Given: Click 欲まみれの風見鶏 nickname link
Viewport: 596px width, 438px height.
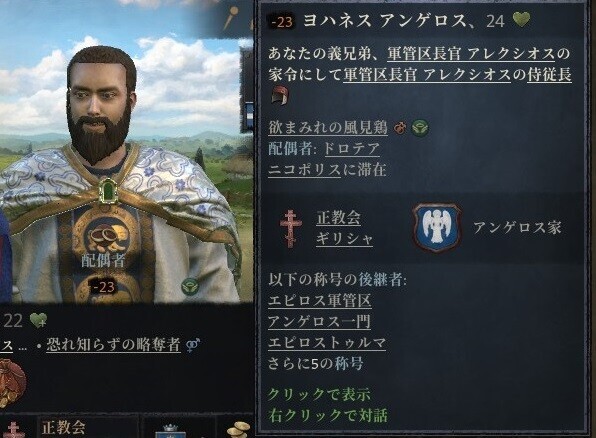Looking at the screenshot, I should coord(328,128).
